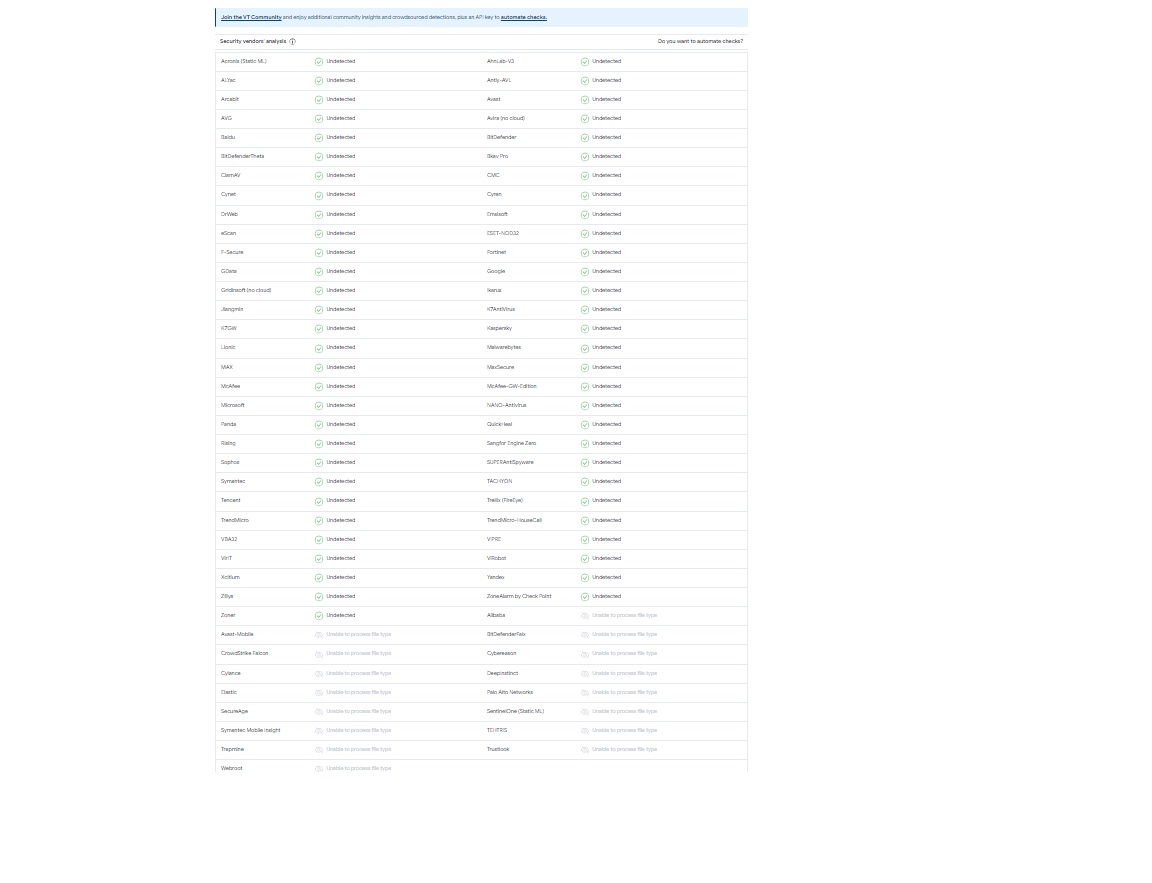Click 'Do you want to automate checks?'
The width and height of the screenshot is (1152, 883).
pos(700,41)
